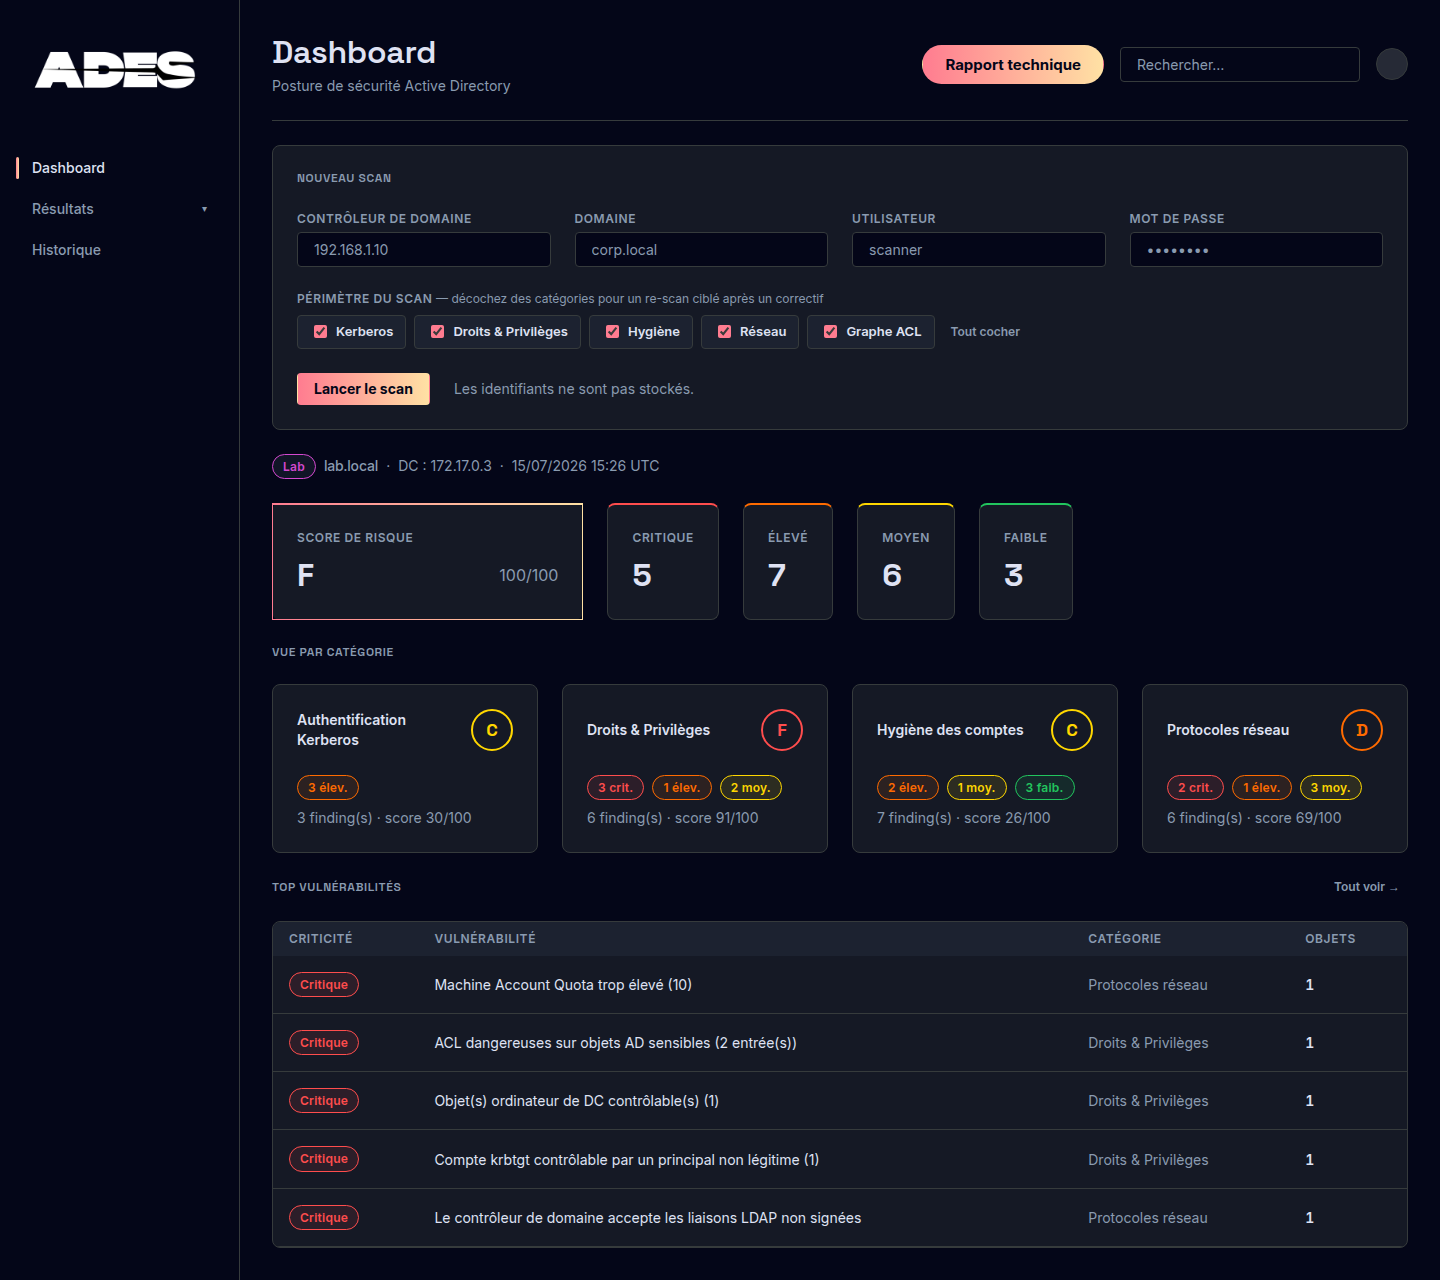Open the Critique count card
The height and width of the screenshot is (1280, 1440).
[663, 562]
